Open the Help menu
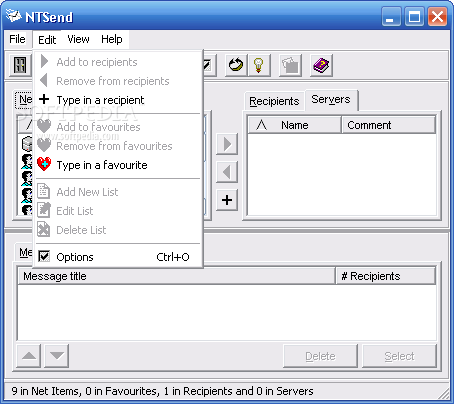This screenshot has width=454, height=404. (112, 39)
